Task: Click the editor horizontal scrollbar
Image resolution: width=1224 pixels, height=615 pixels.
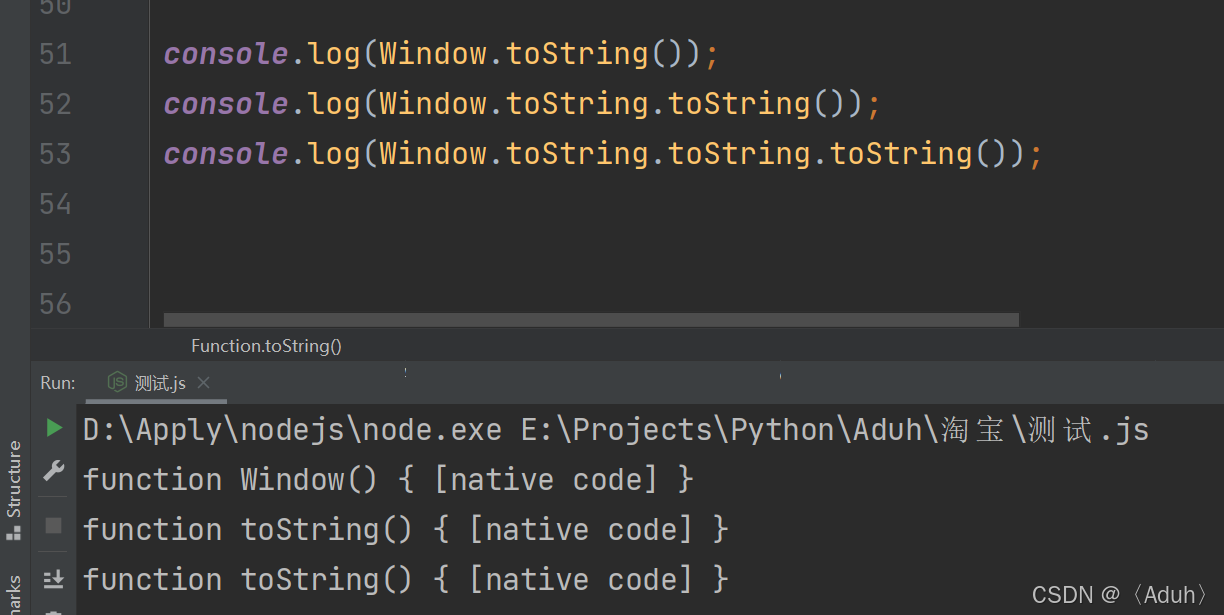Action: point(590,318)
